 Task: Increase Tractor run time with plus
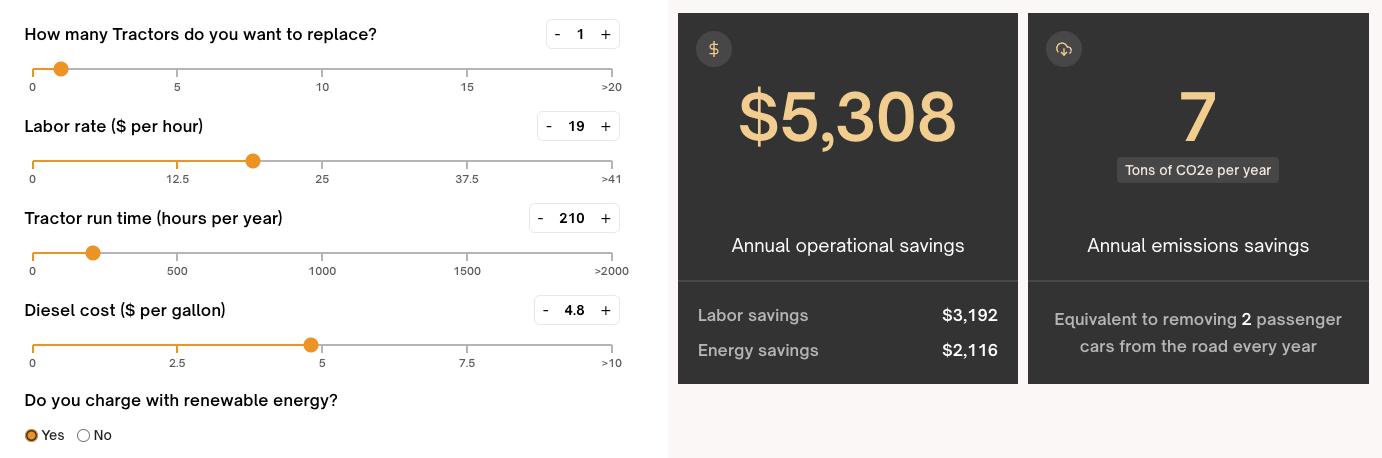coord(606,218)
